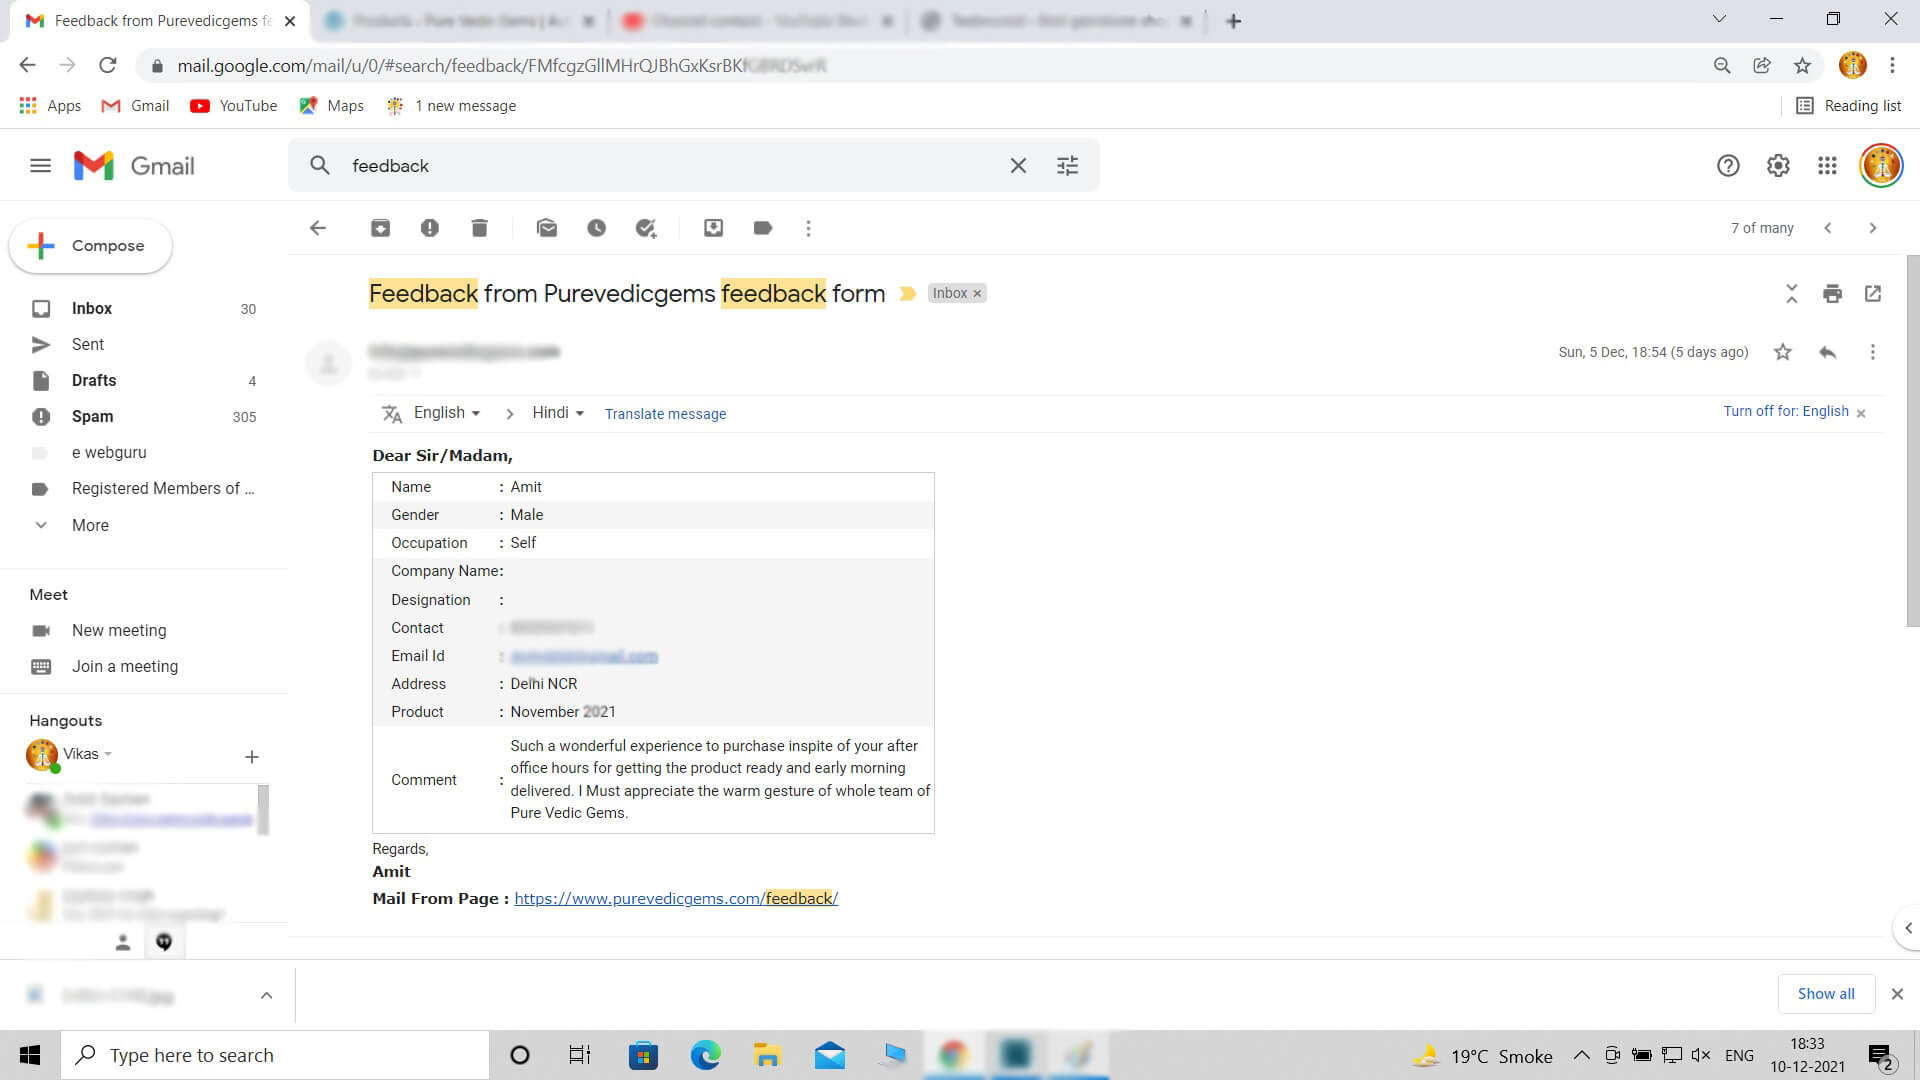Go back to search results arrow
The height and width of the screenshot is (1080, 1920).
[x=318, y=228]
